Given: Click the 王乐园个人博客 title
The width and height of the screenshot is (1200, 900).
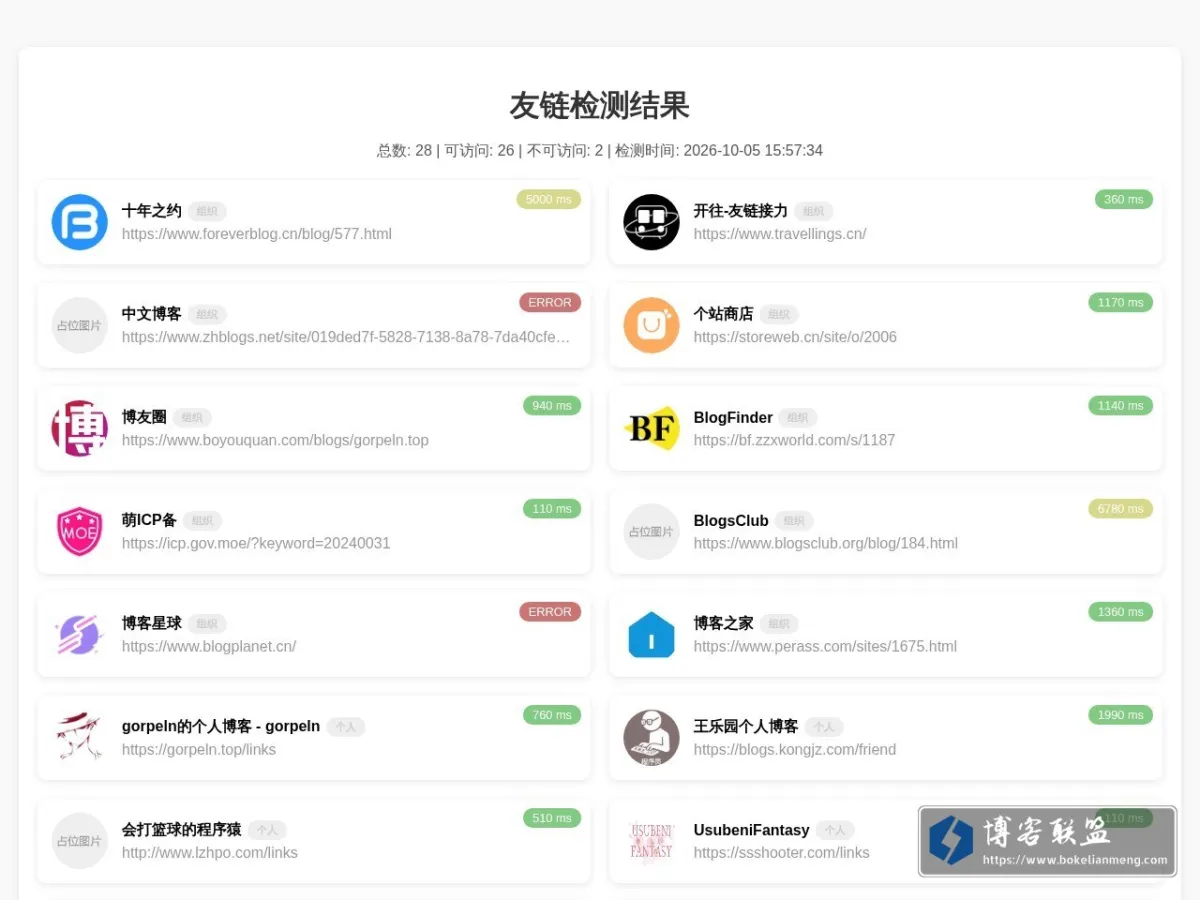Looking at the screenshot, I should click(746, 726).
